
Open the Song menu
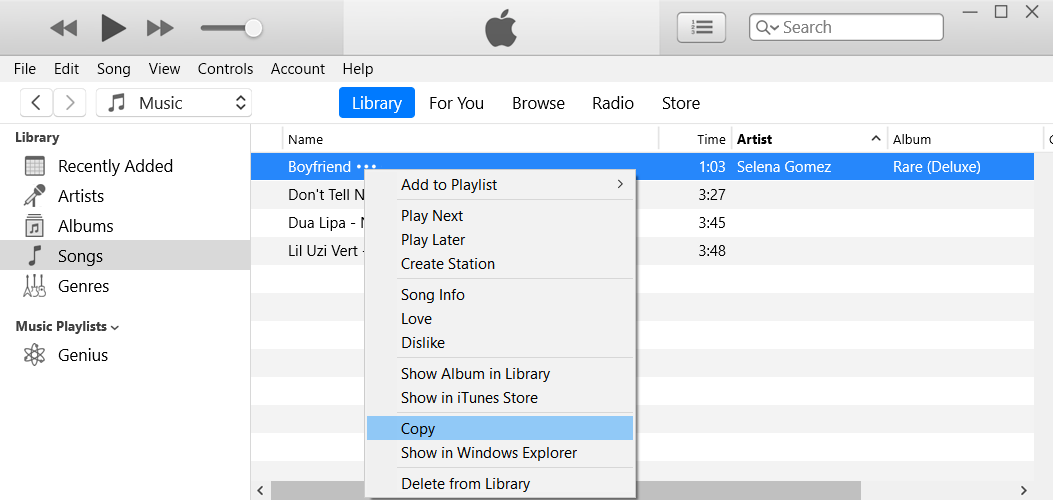(113, 68)
